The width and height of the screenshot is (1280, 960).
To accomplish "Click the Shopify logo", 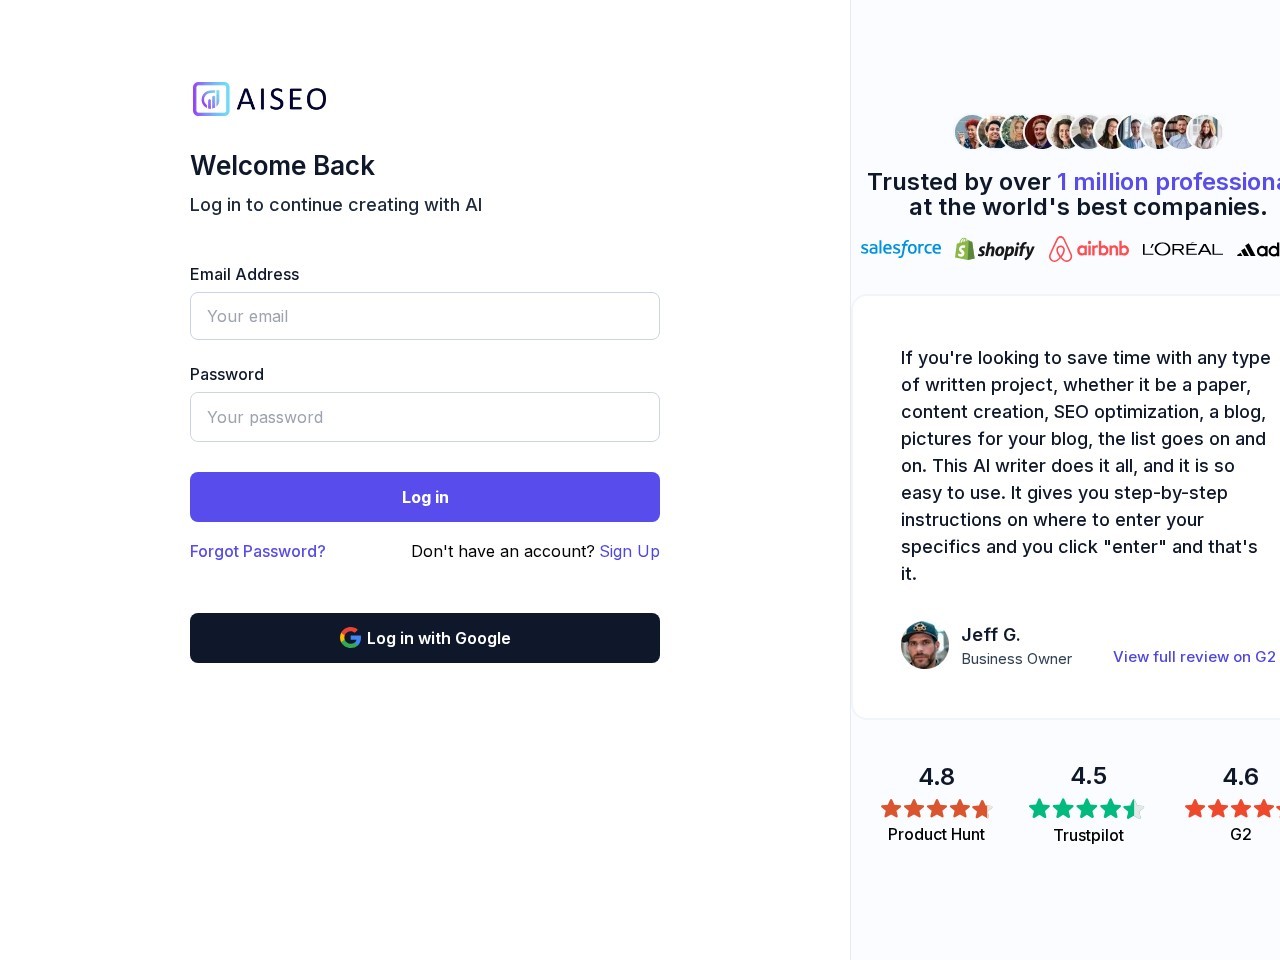I will pyautogui.click(x=994, y=249).
